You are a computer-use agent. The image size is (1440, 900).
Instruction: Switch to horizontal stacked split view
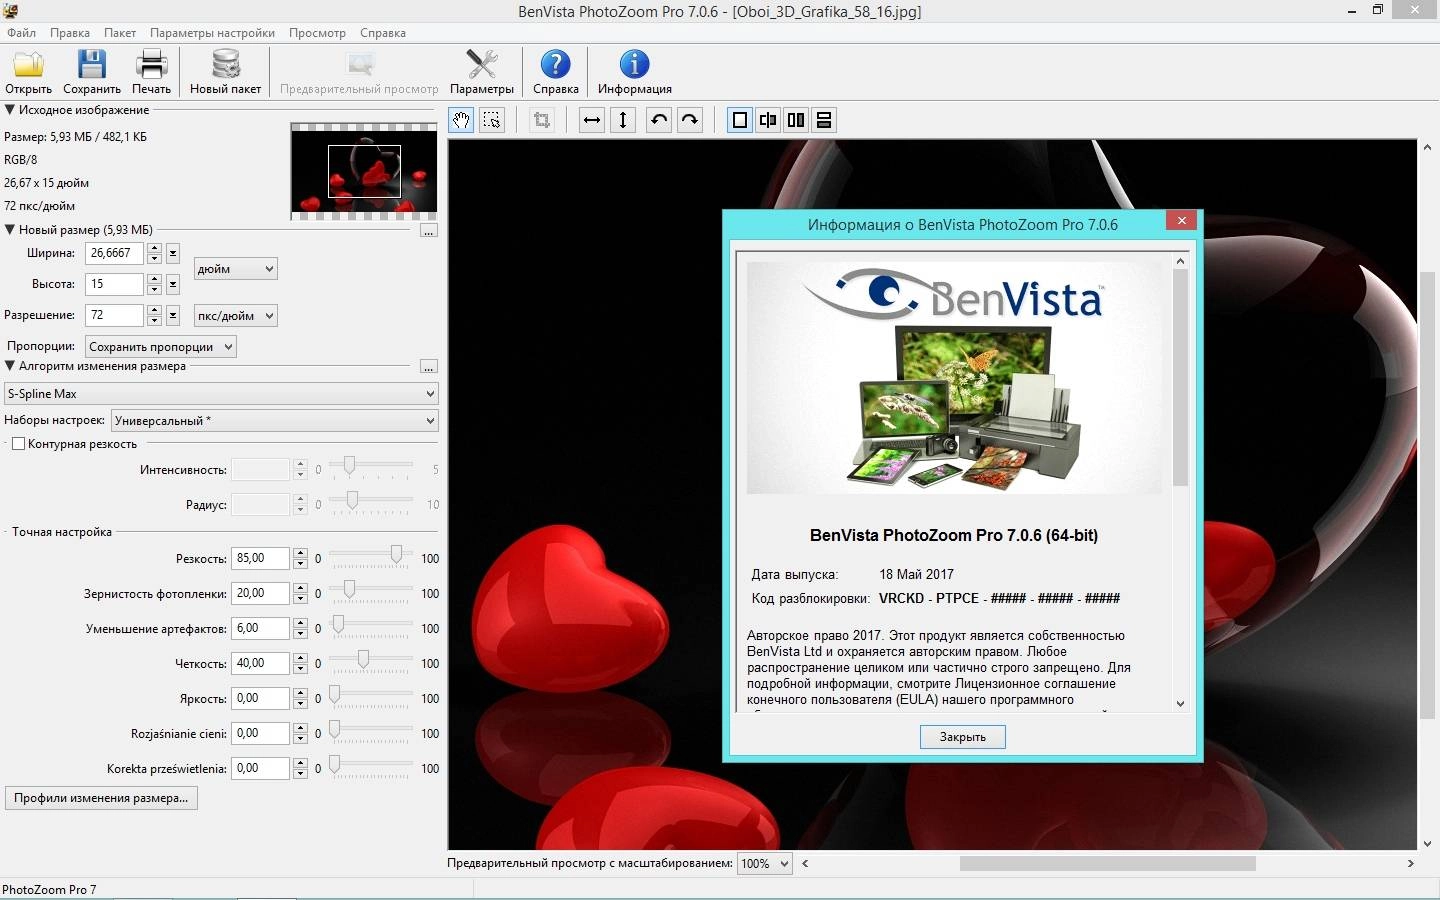click(824, 120)
